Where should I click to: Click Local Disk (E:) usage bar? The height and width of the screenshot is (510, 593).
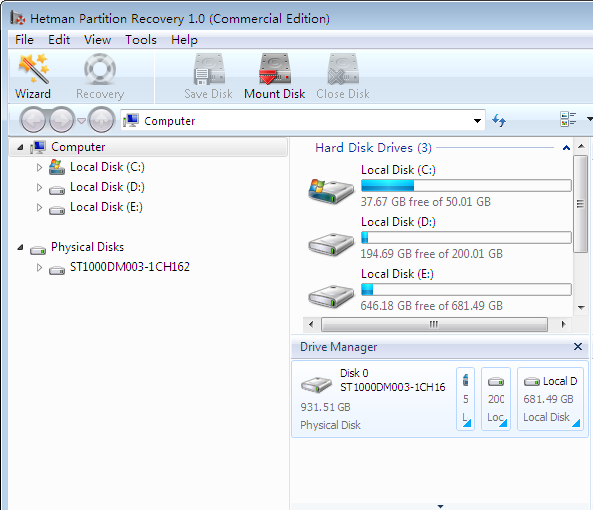pyautogui.click(x=466, y=290)
